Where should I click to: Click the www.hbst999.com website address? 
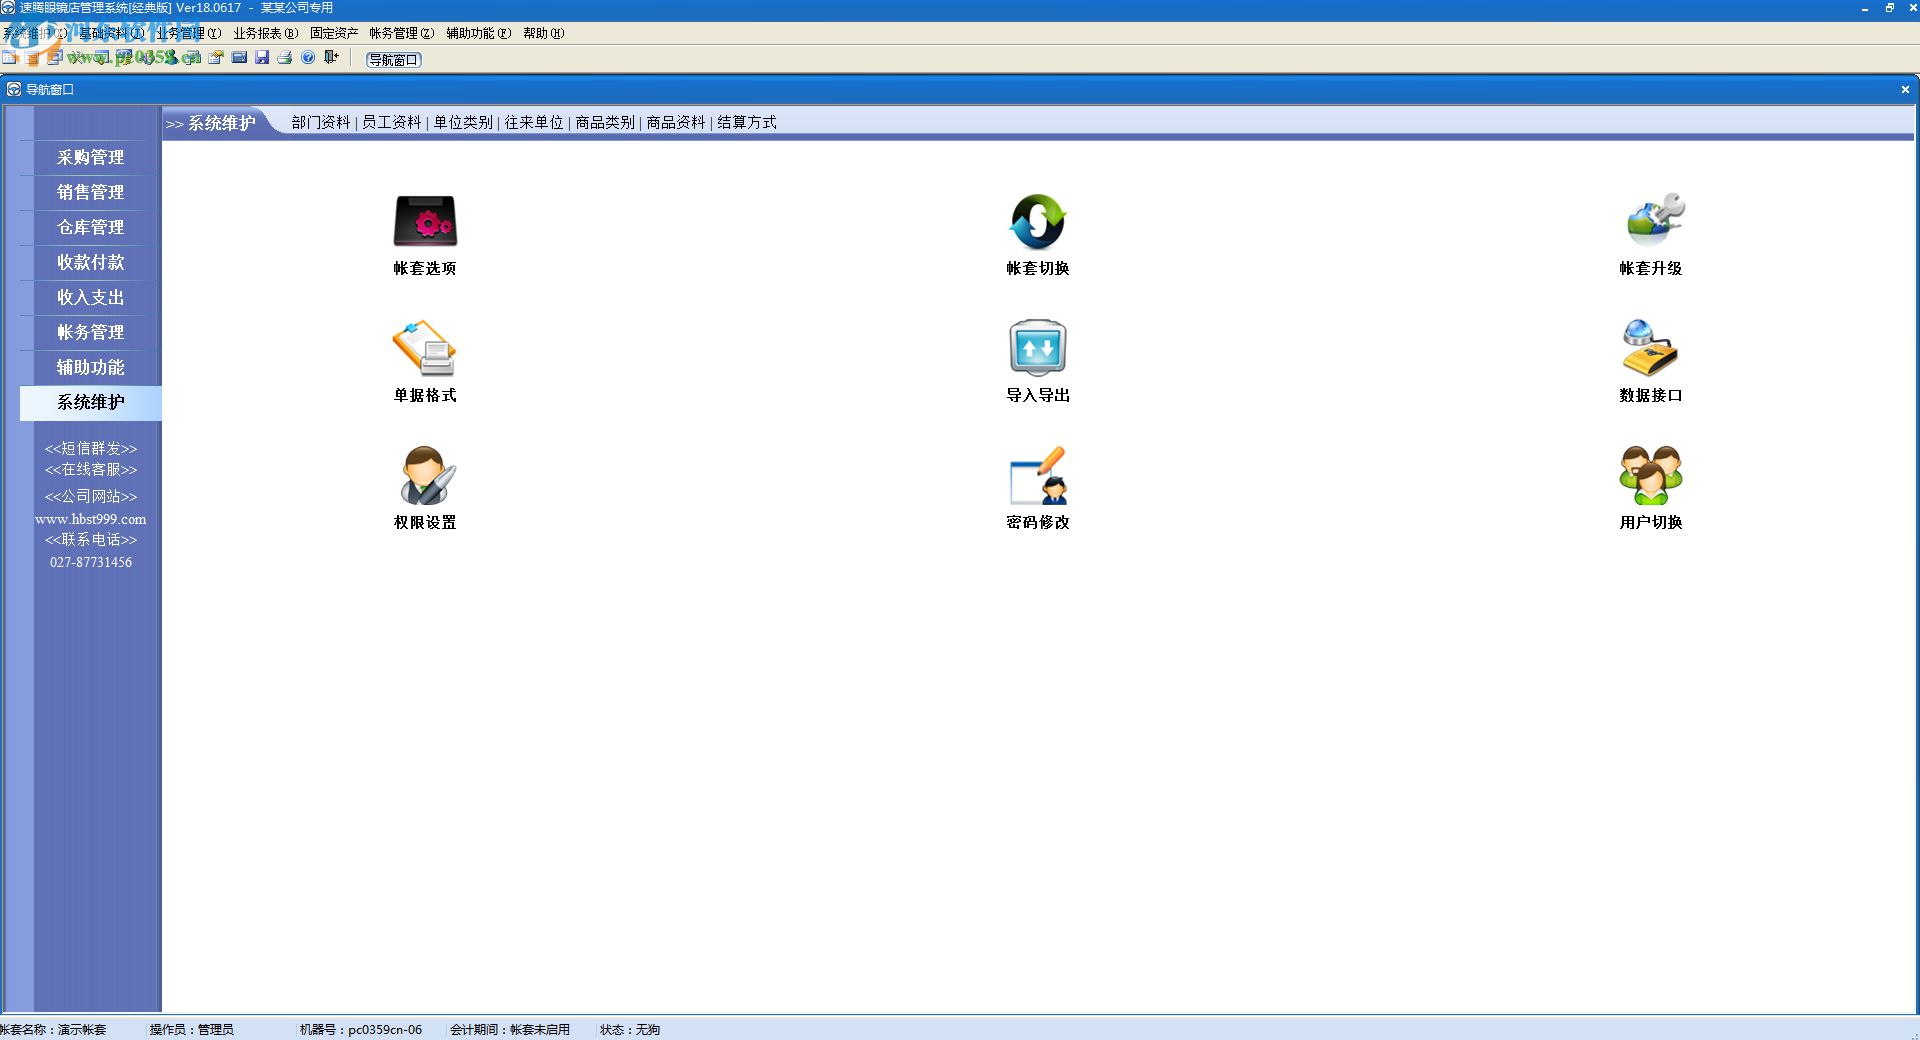(91, 519)
